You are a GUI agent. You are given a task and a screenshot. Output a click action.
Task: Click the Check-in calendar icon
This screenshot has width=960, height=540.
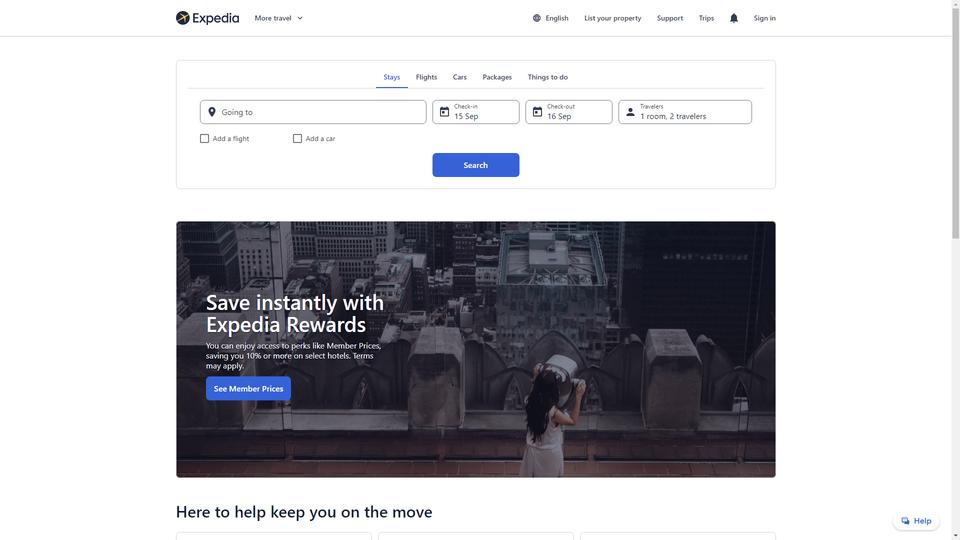point(444,112)
